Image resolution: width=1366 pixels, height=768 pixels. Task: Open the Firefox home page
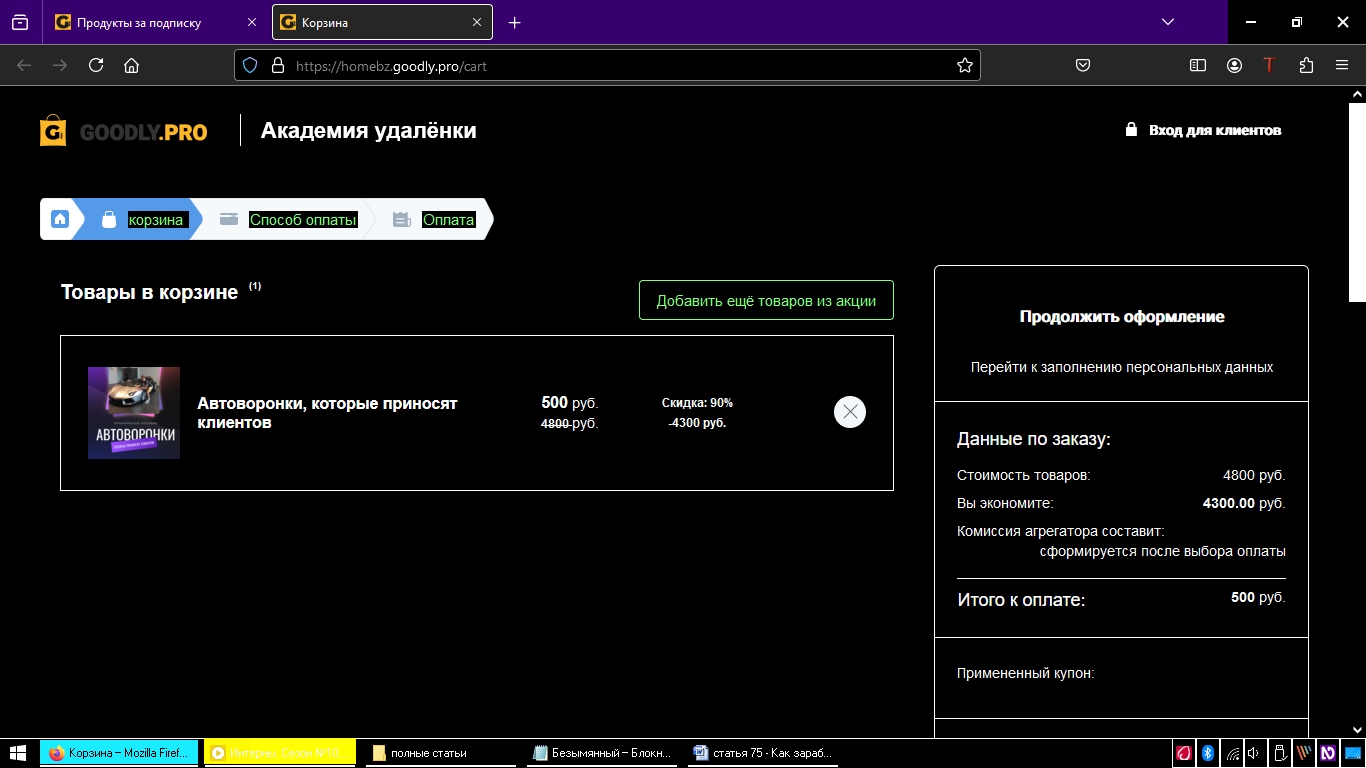pos(131,65)
